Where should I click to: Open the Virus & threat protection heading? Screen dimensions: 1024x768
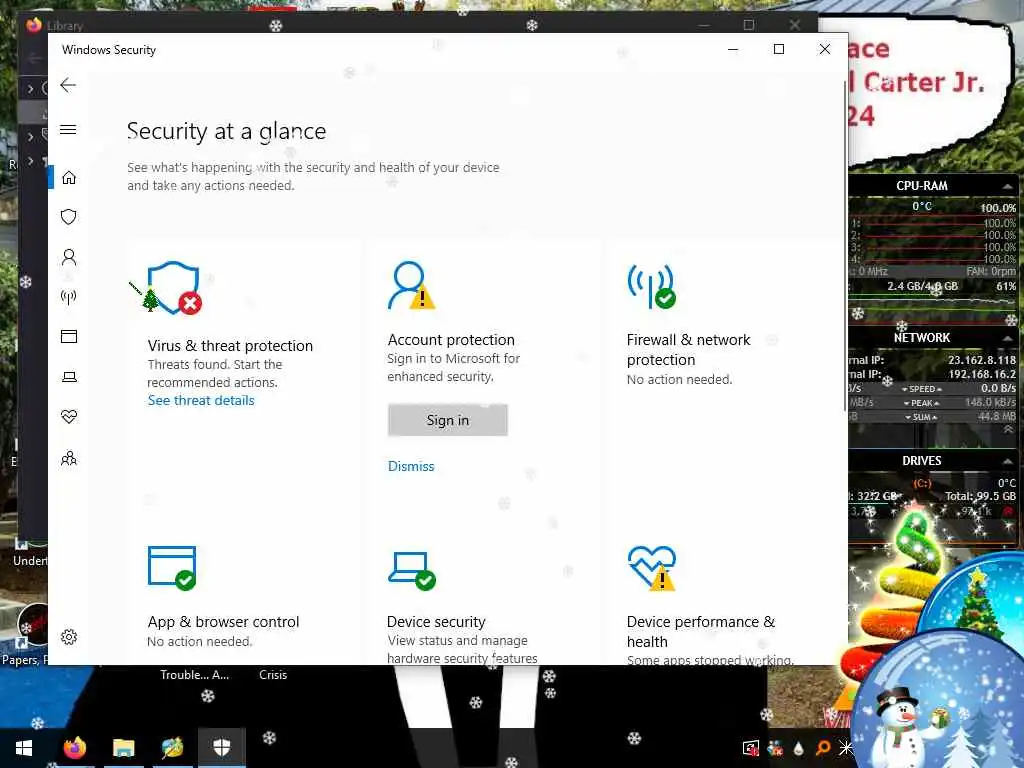coord(230,345)
